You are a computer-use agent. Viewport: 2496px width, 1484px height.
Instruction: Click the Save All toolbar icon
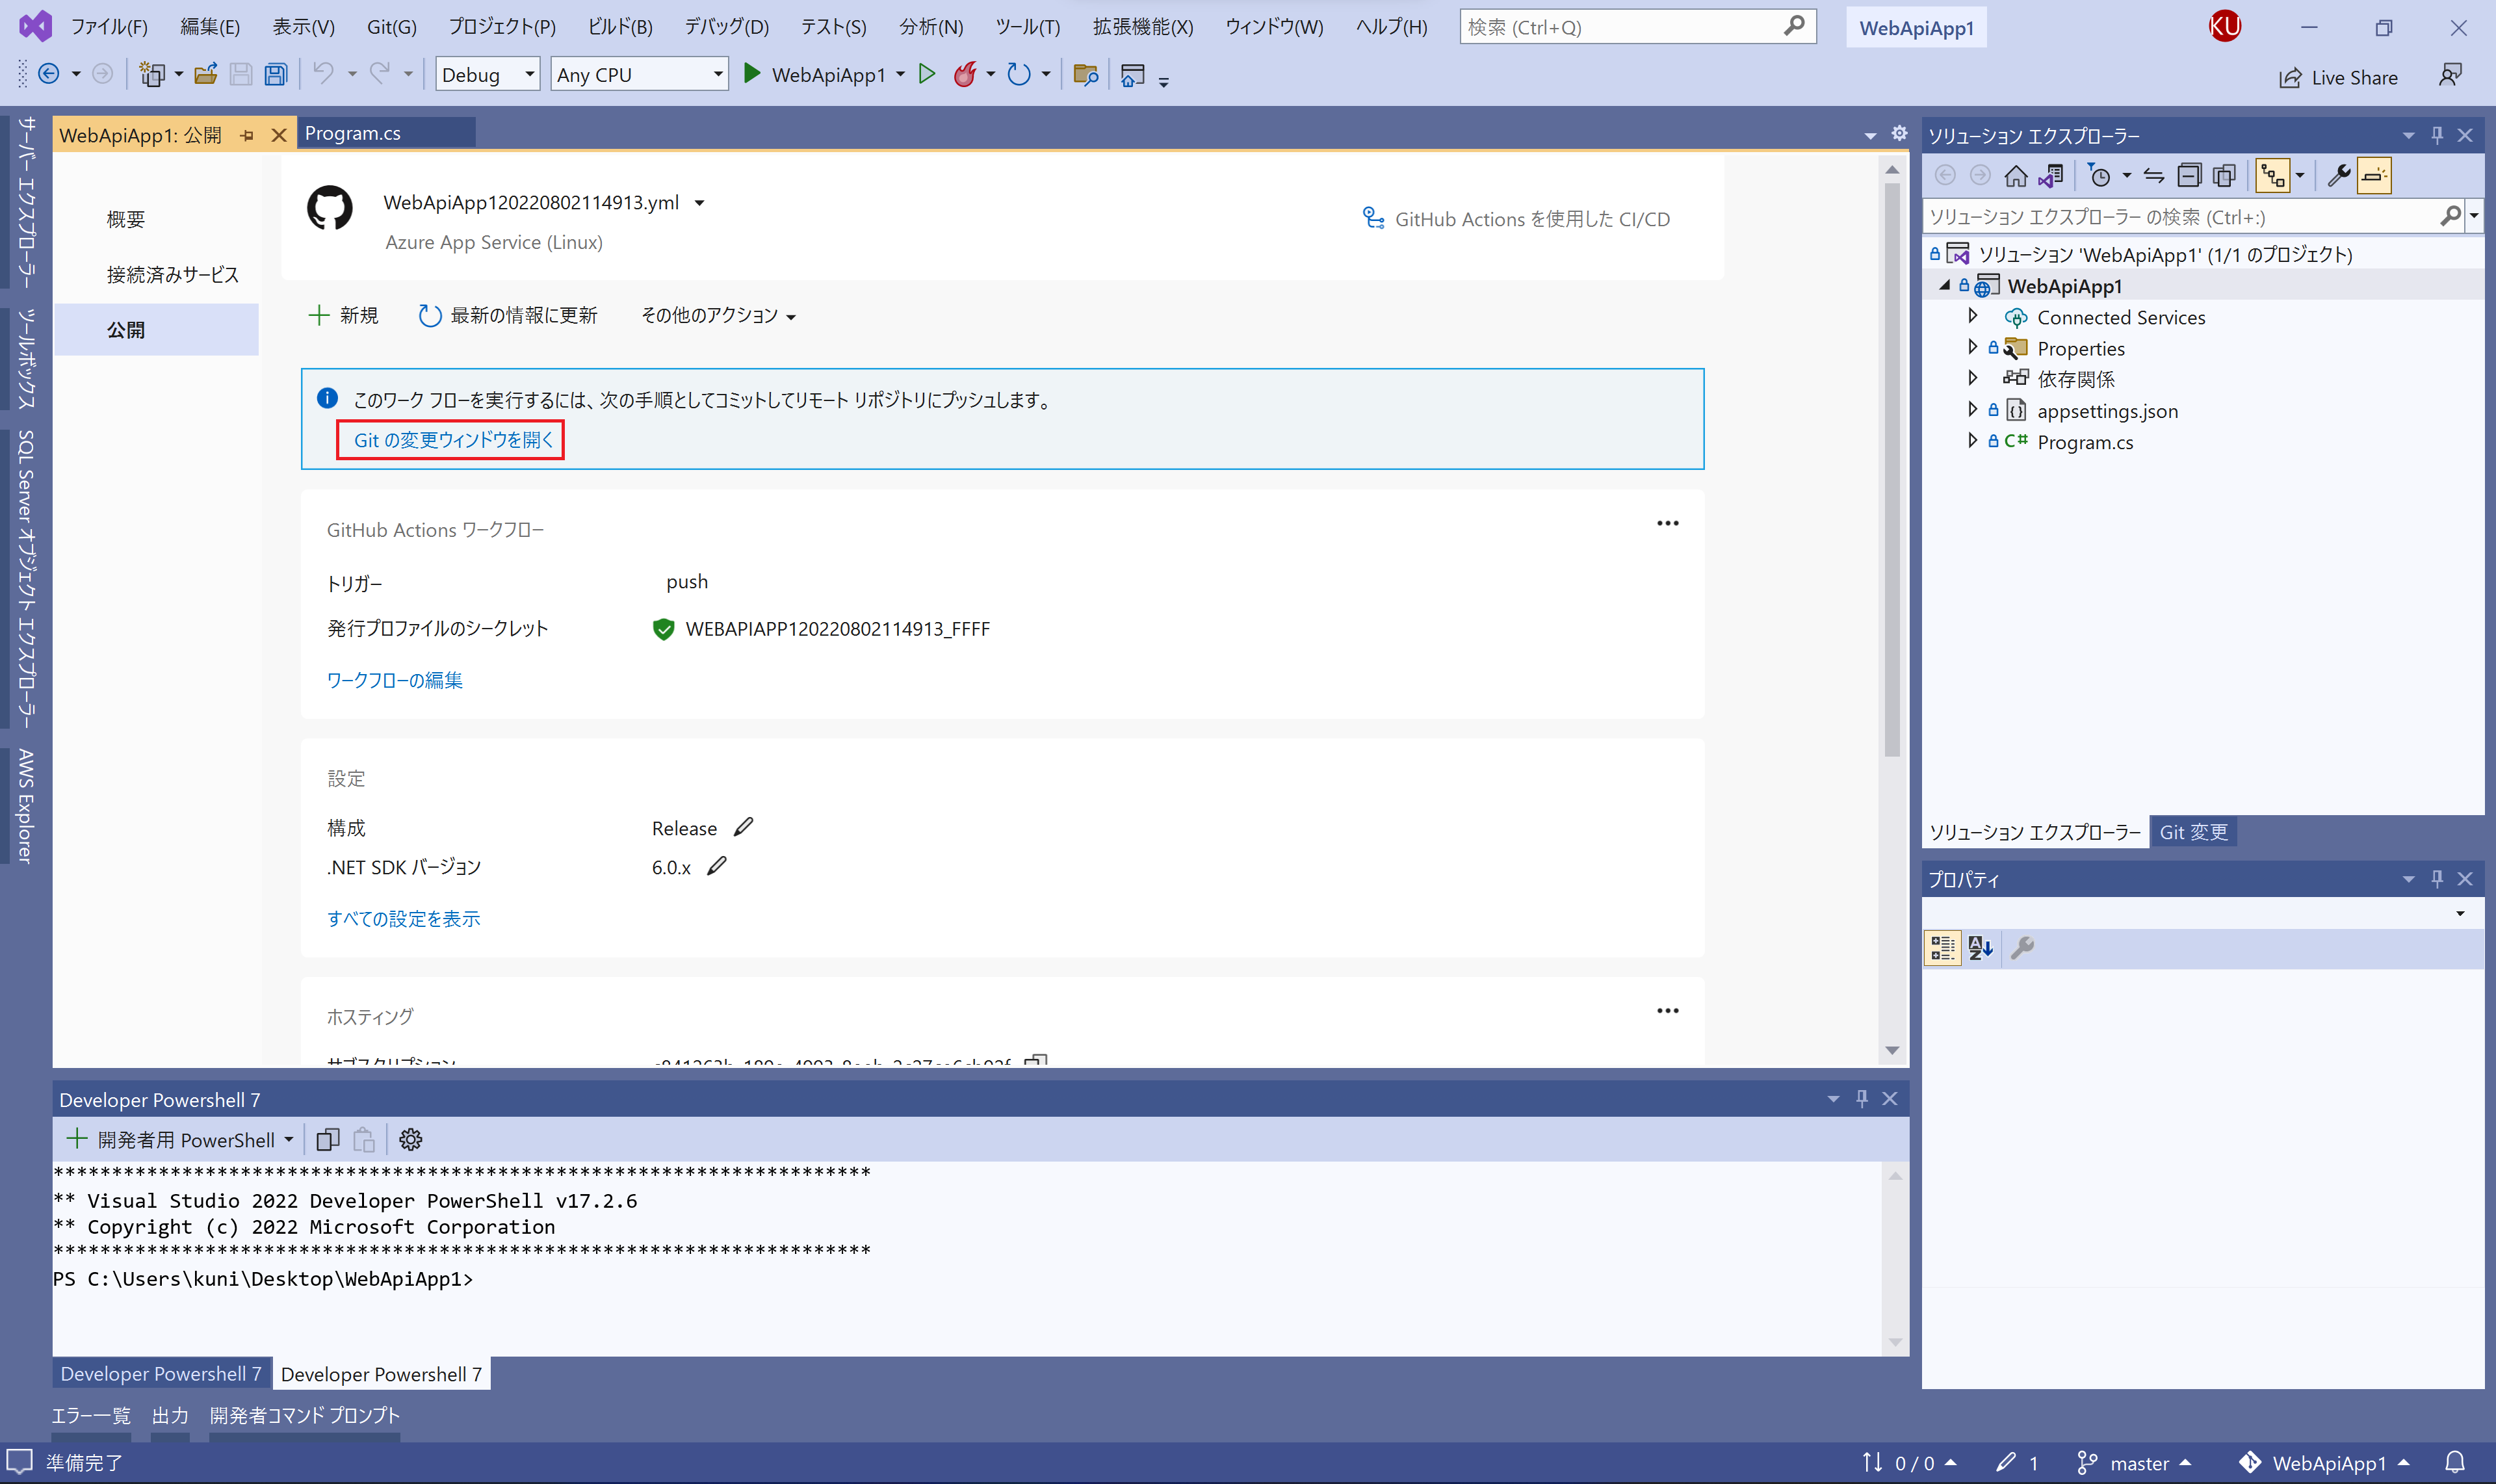[x=276, y=74]
